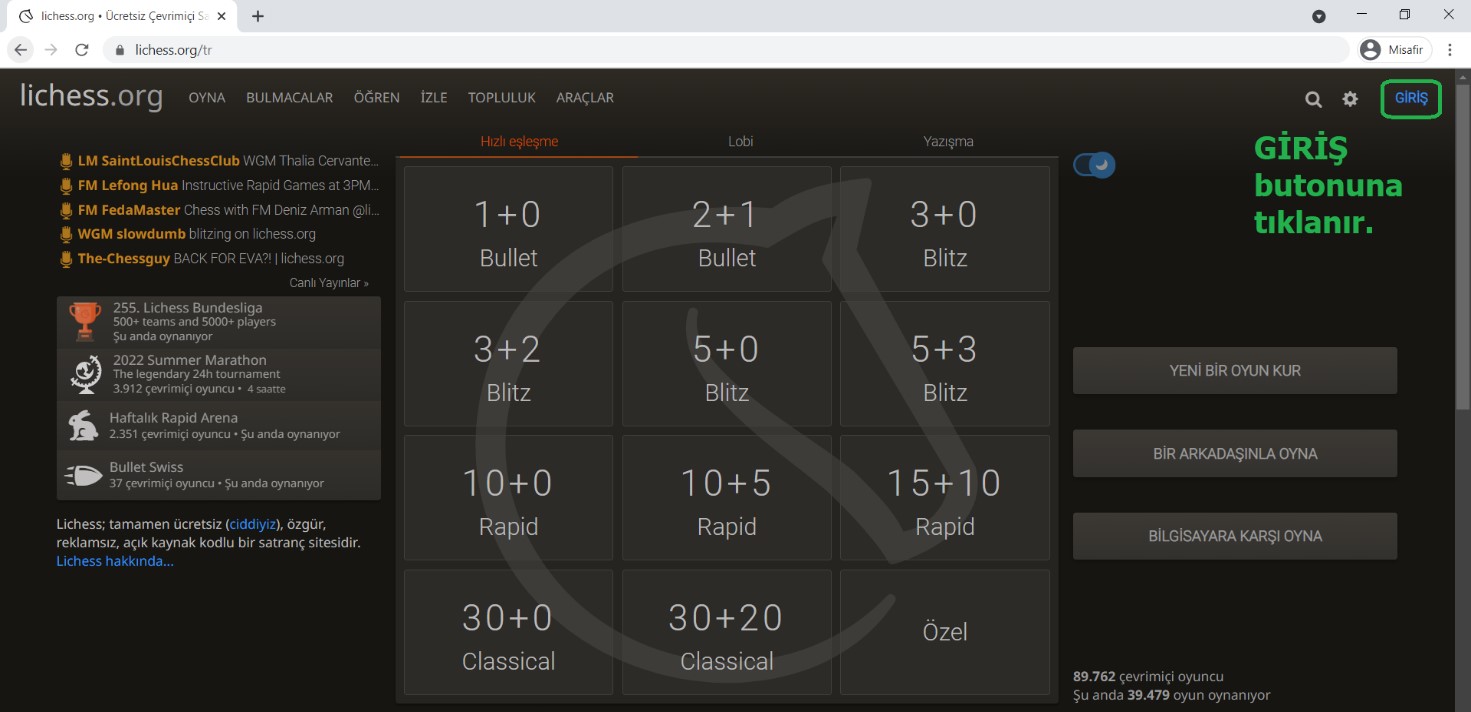Open the Canlı Yayınlar » link
Screen dimensions: 1471x712
329,283
